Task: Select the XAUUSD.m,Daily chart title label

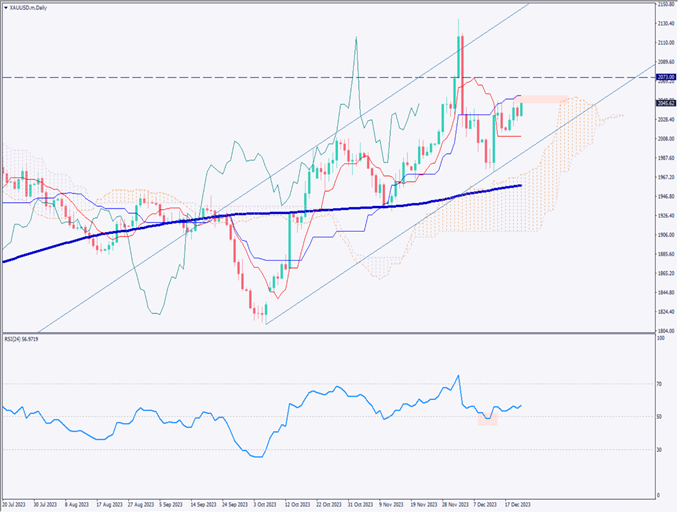Action: click(x=31, y=6)
